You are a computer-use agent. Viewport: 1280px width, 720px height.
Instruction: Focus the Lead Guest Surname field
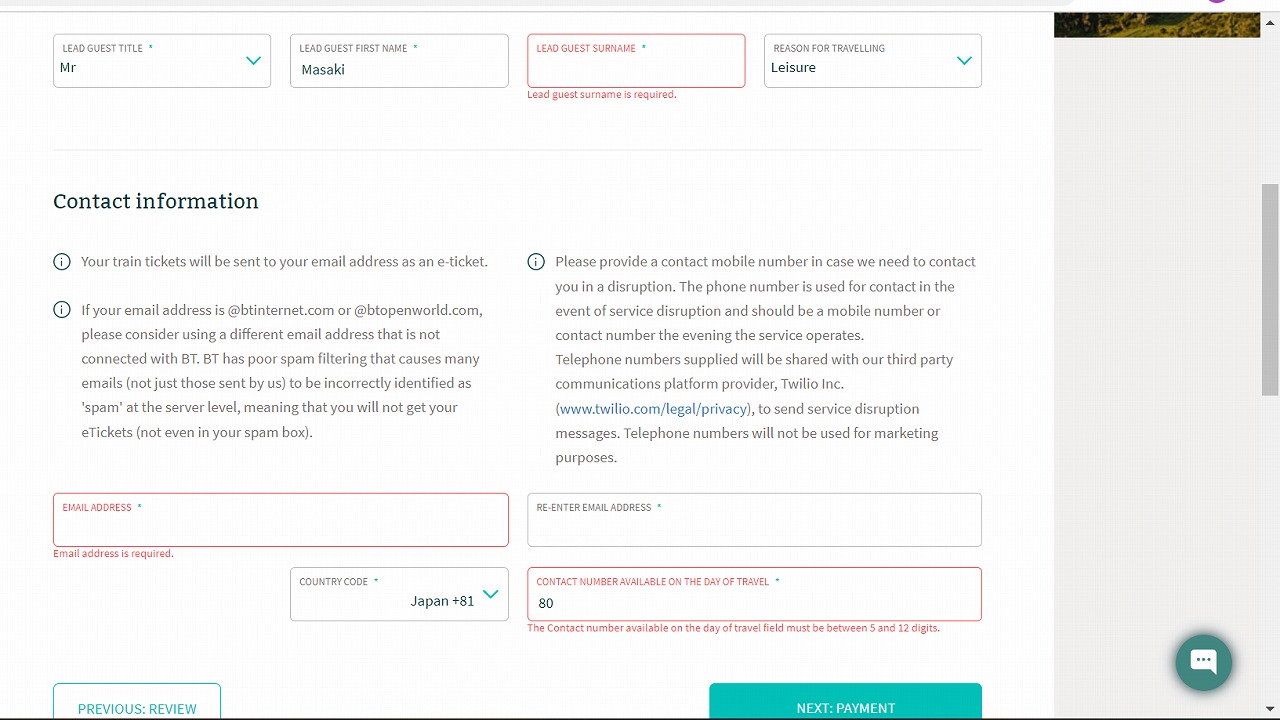click(636, 61)
